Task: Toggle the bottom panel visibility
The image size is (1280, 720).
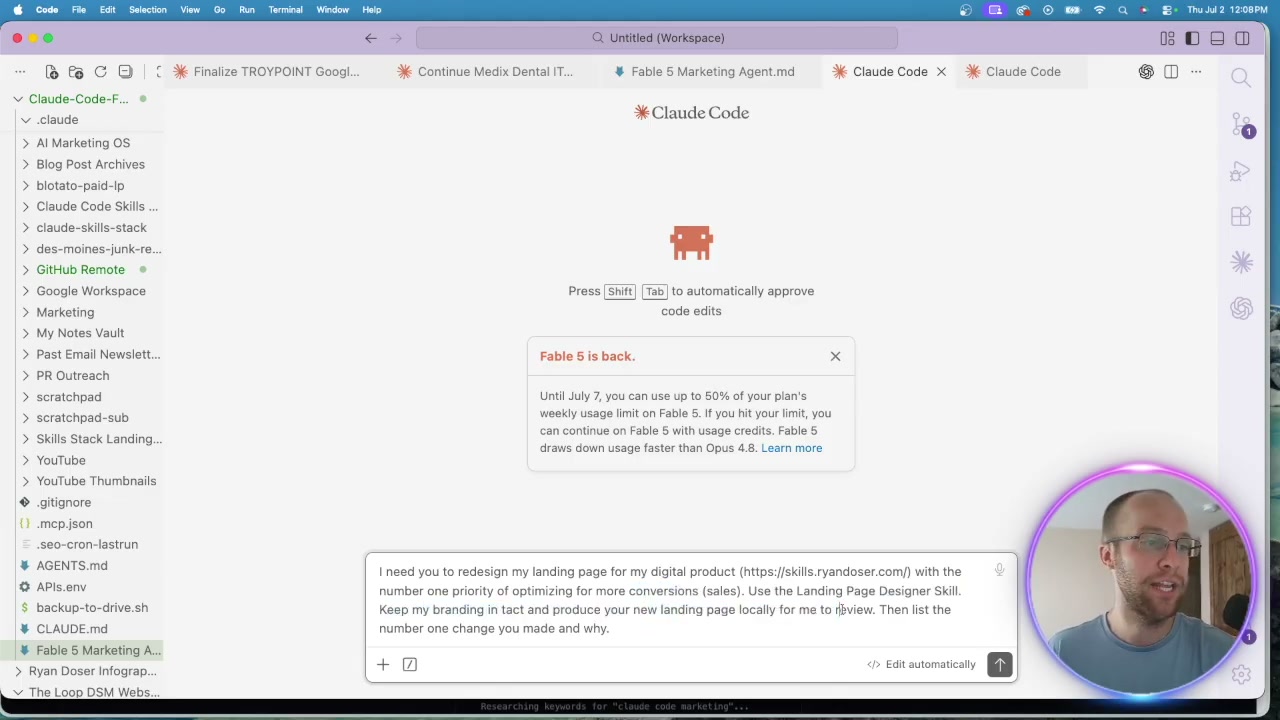Action: (x=1217, y=38)
